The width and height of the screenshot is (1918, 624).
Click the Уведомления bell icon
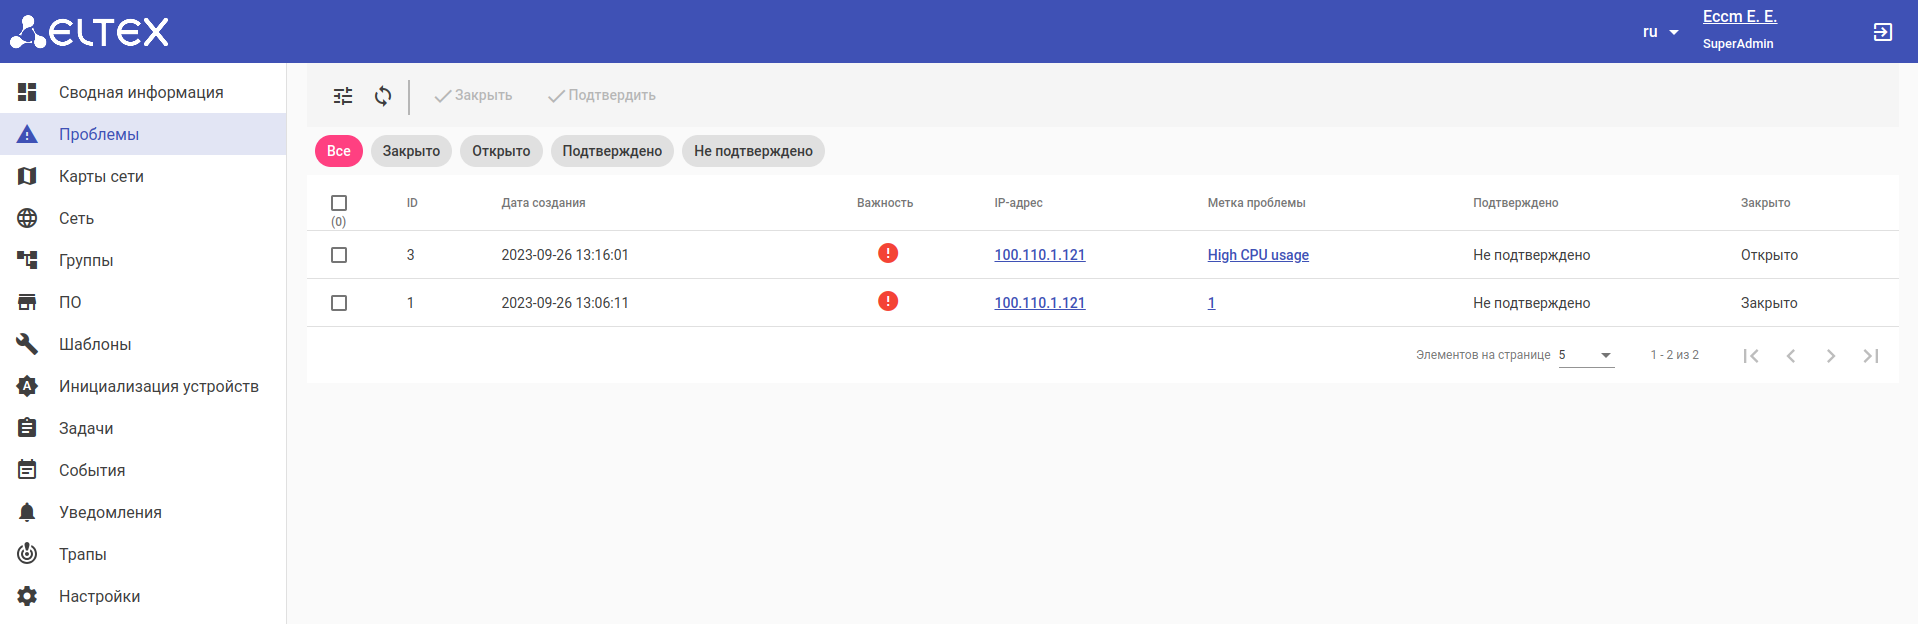click(27, 512)
